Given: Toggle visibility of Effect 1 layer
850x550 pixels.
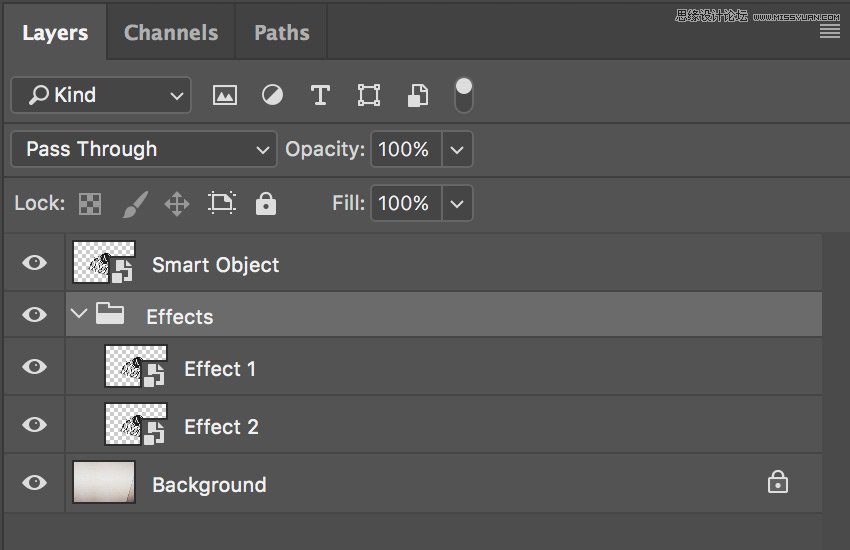Looking at the screenshot, I should click(35, 367).
